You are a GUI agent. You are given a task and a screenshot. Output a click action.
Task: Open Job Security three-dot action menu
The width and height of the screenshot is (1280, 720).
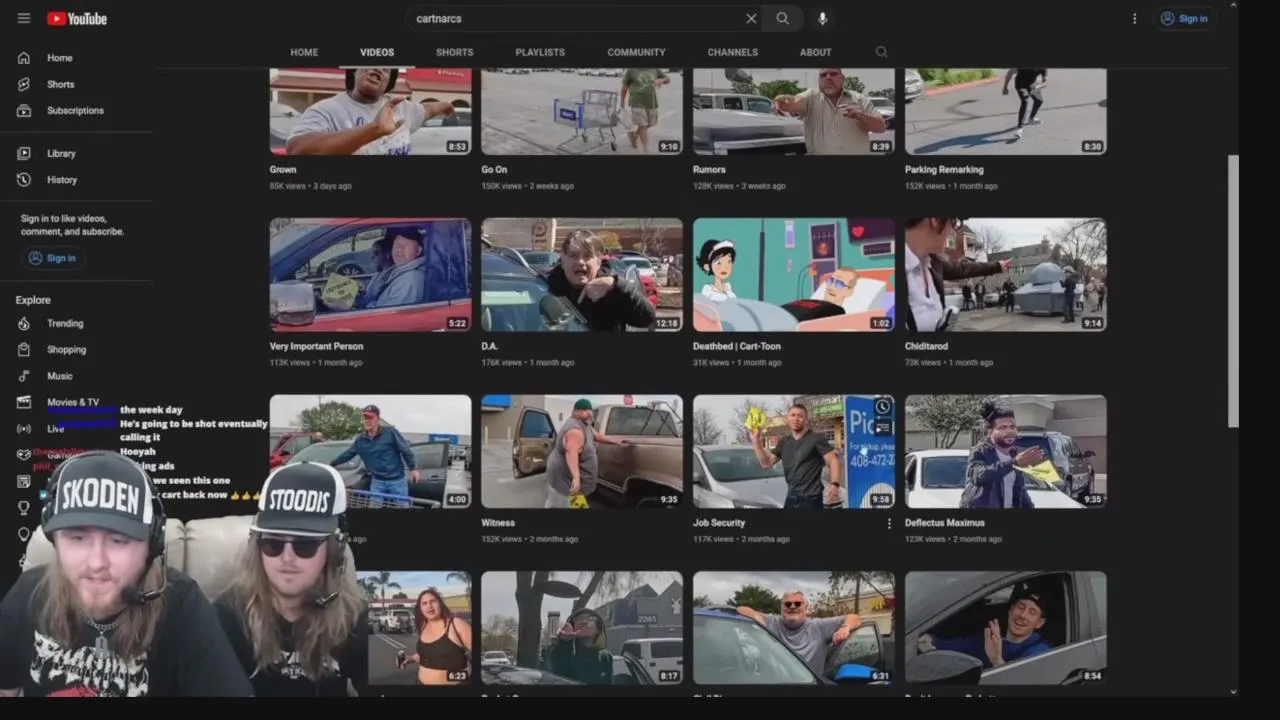(x=889, y=523)
